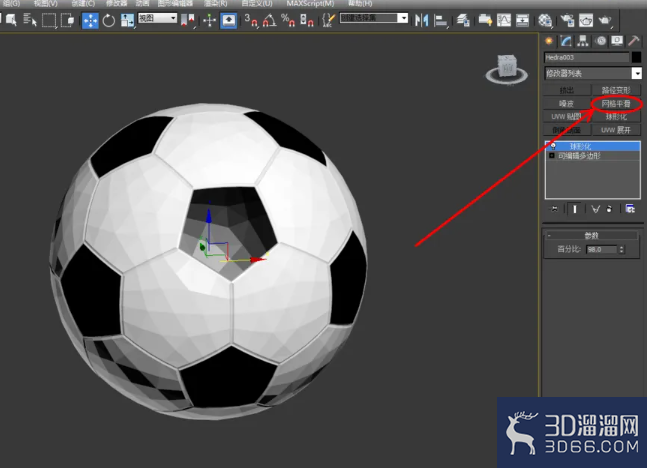This screenshot has height=468, width=647.
Task: Open the Layer Manager icon
Action: [463, 20]
